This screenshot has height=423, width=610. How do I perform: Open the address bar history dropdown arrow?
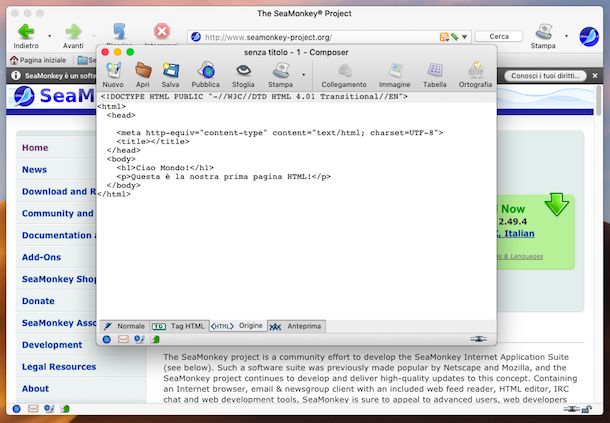click(x=465, y=37)
